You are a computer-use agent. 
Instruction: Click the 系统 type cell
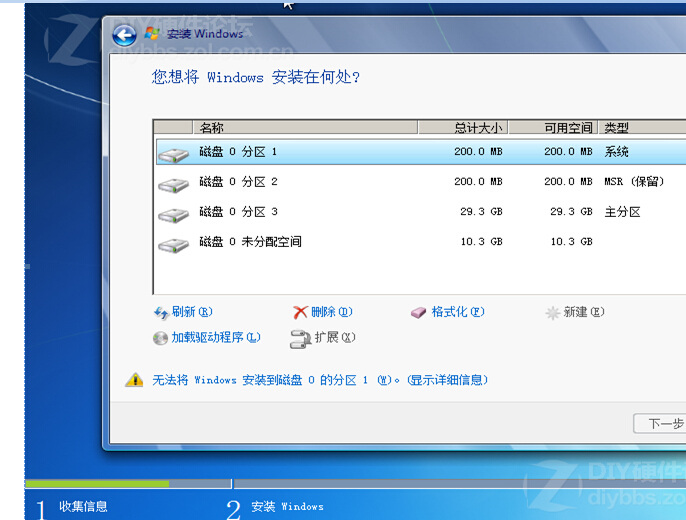(x=616, y=152)
